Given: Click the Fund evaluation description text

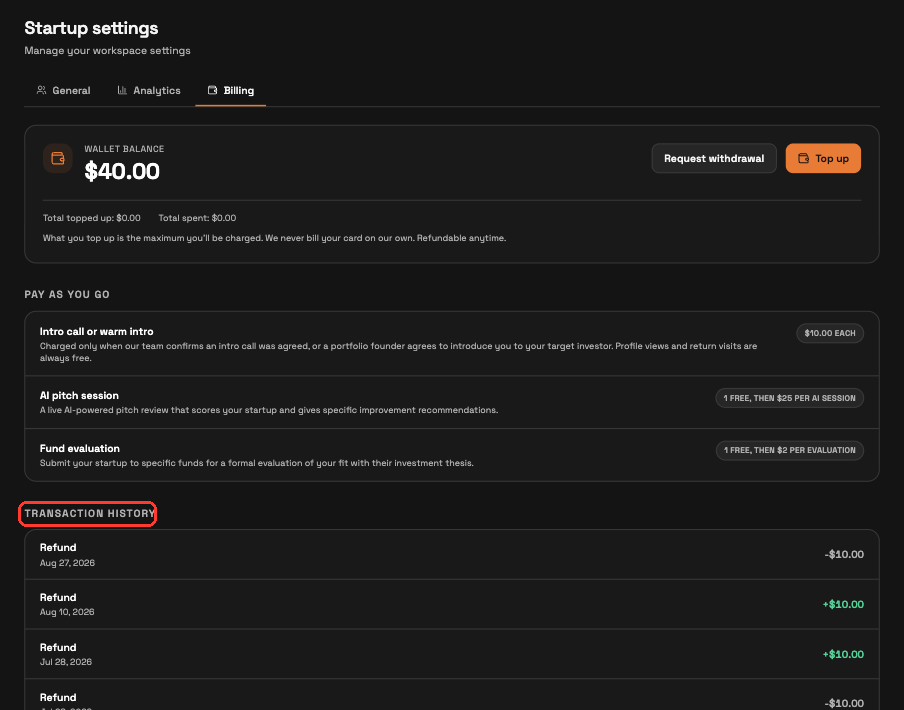Looking at the screenshot, I should pos(257,463).
